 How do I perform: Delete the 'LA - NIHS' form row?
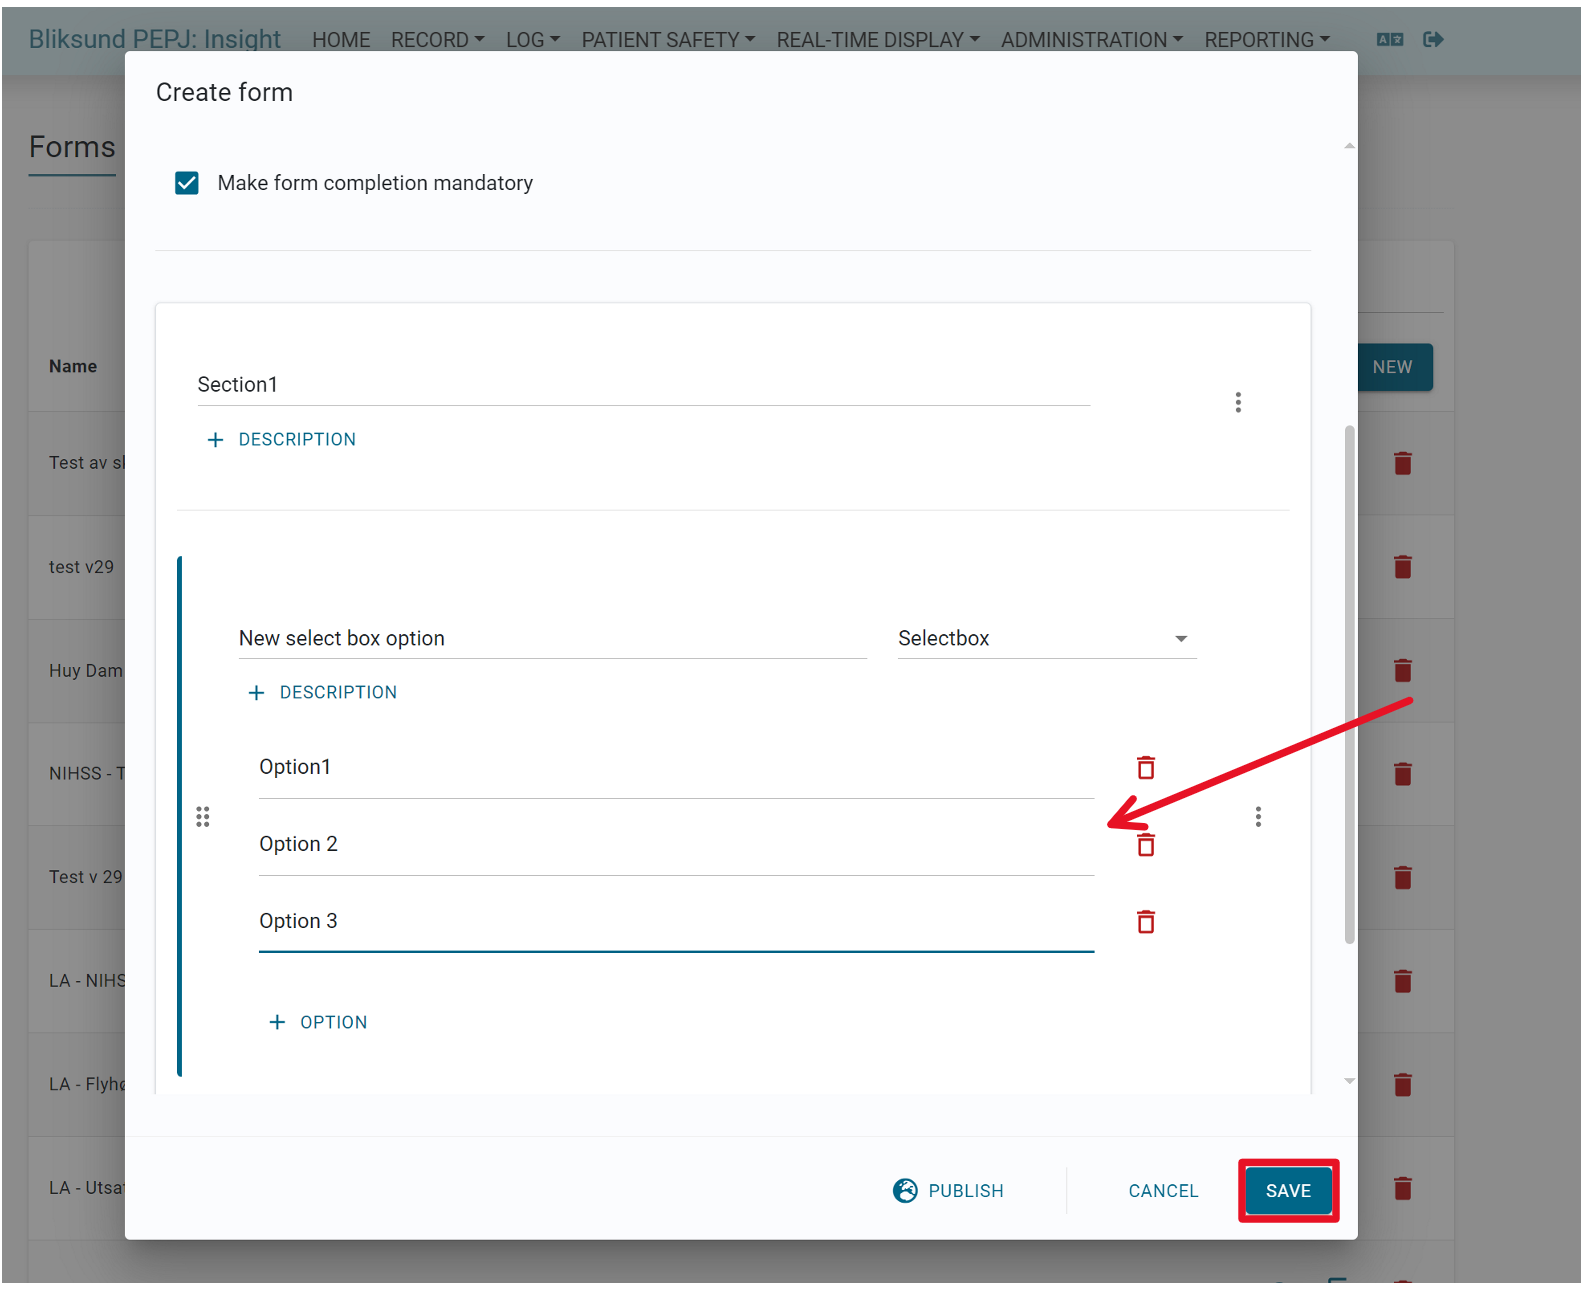pos(1403,981)
